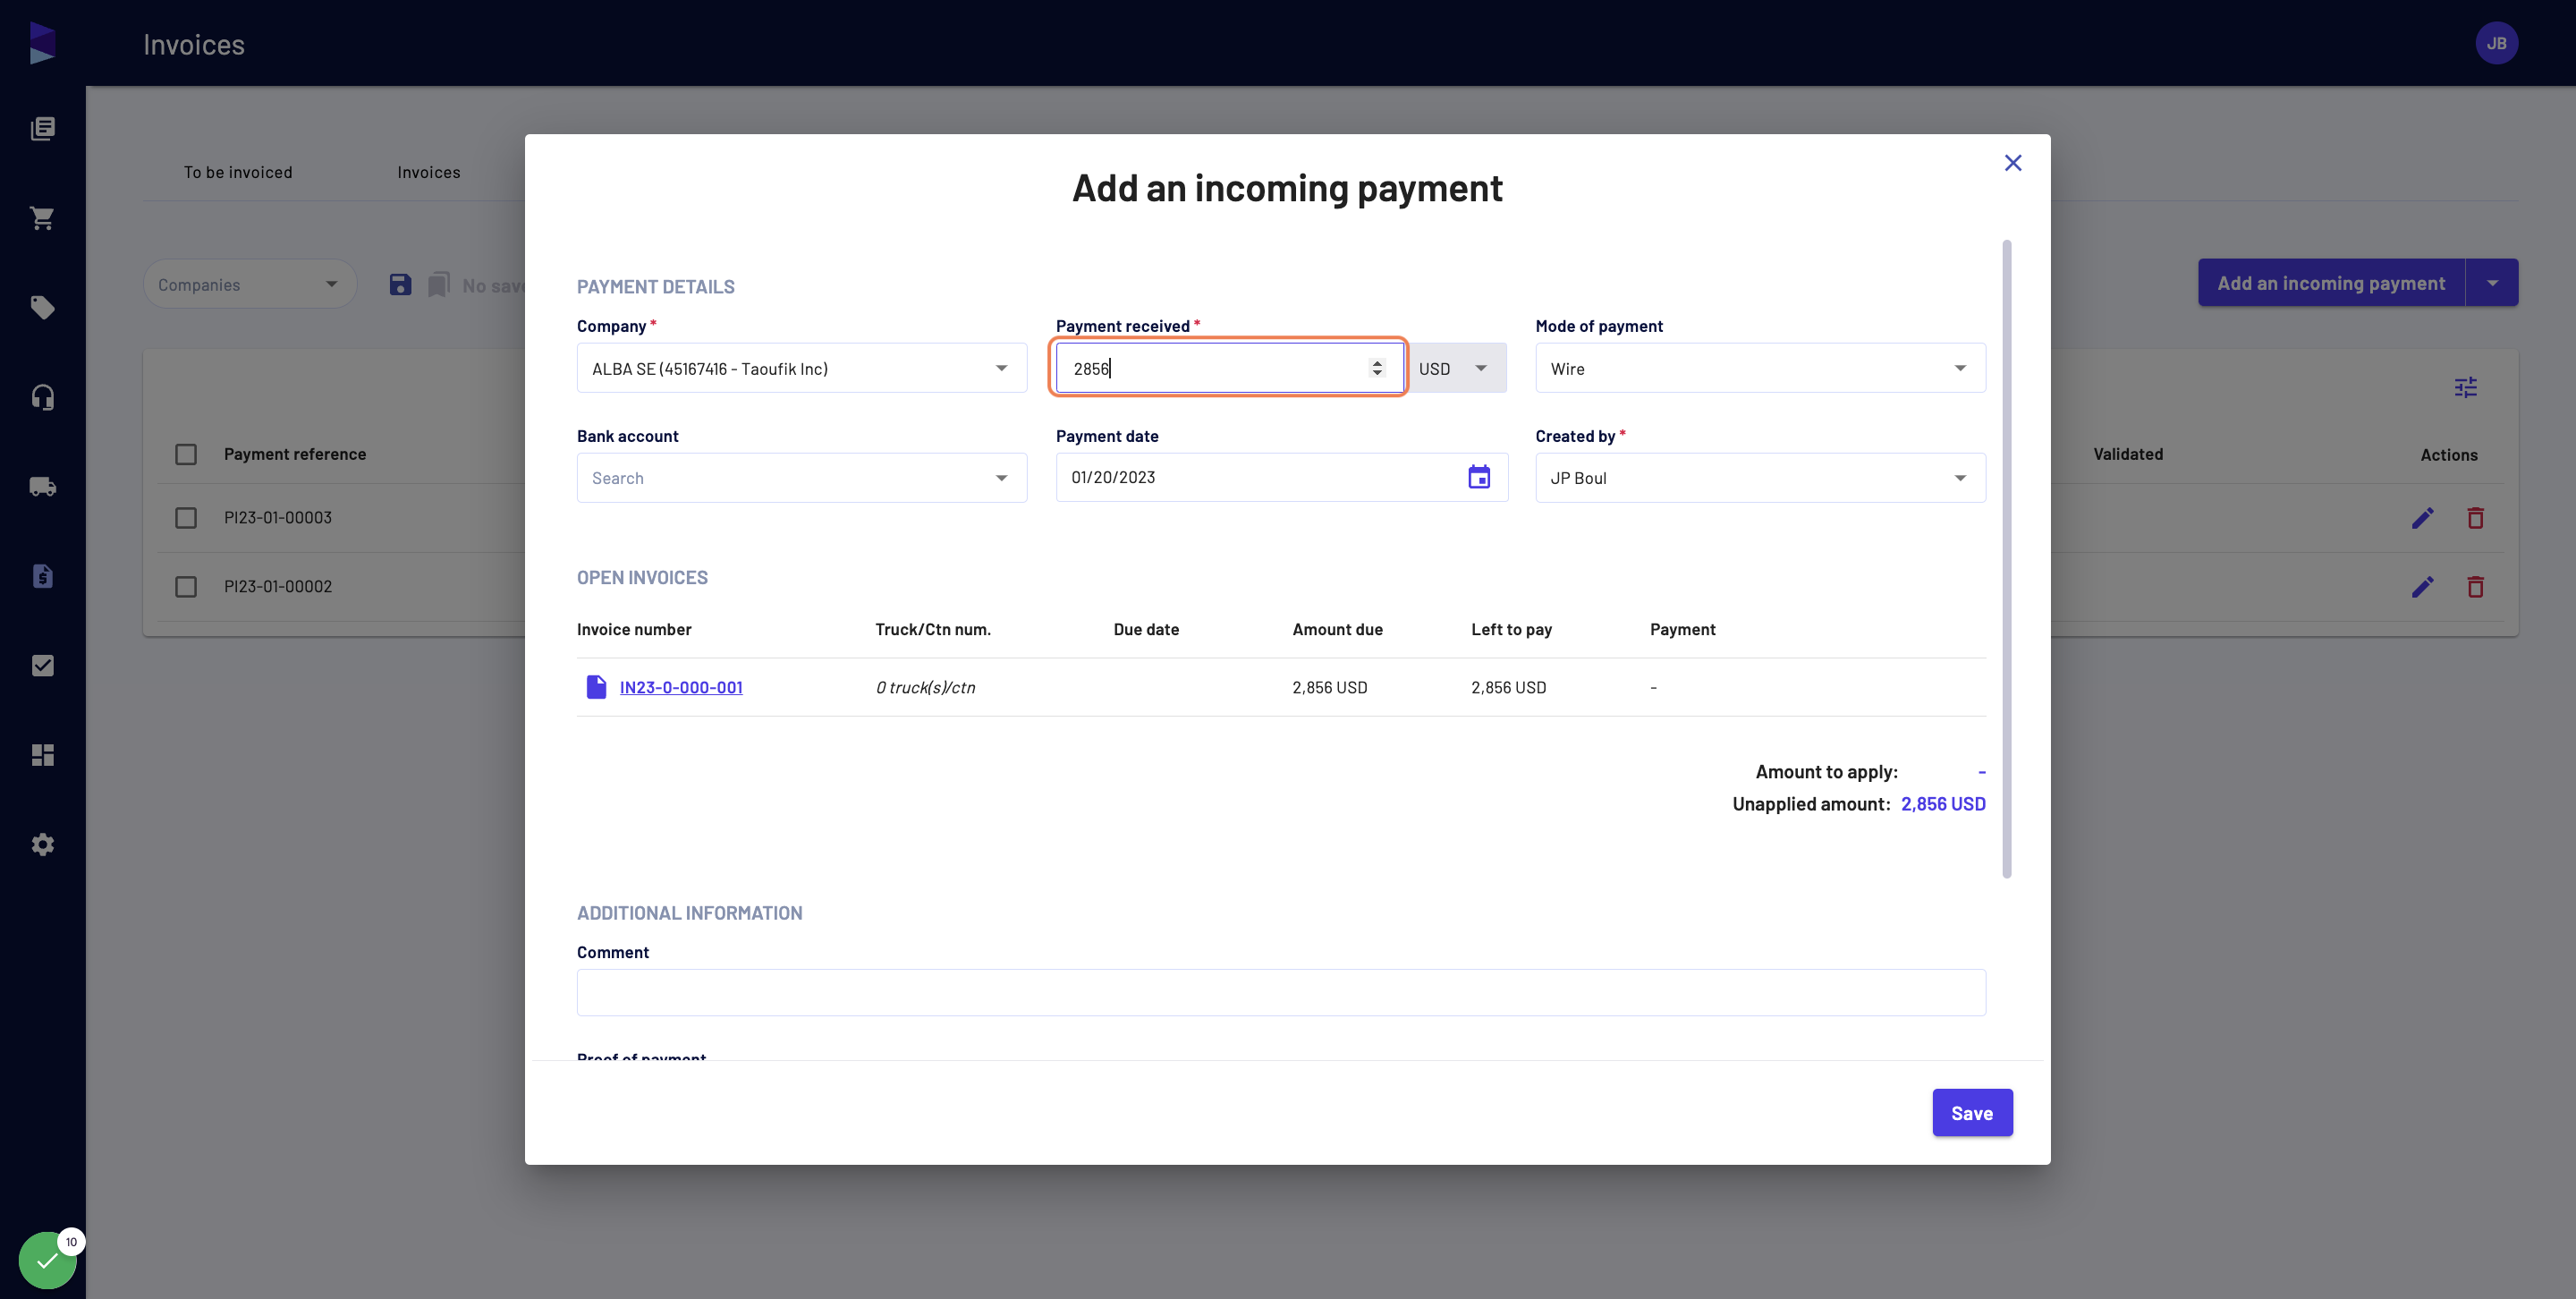Click the dialog vertical scrollbar
The width and height of the screenshot is (2576, 1299).
point(2006,559)
